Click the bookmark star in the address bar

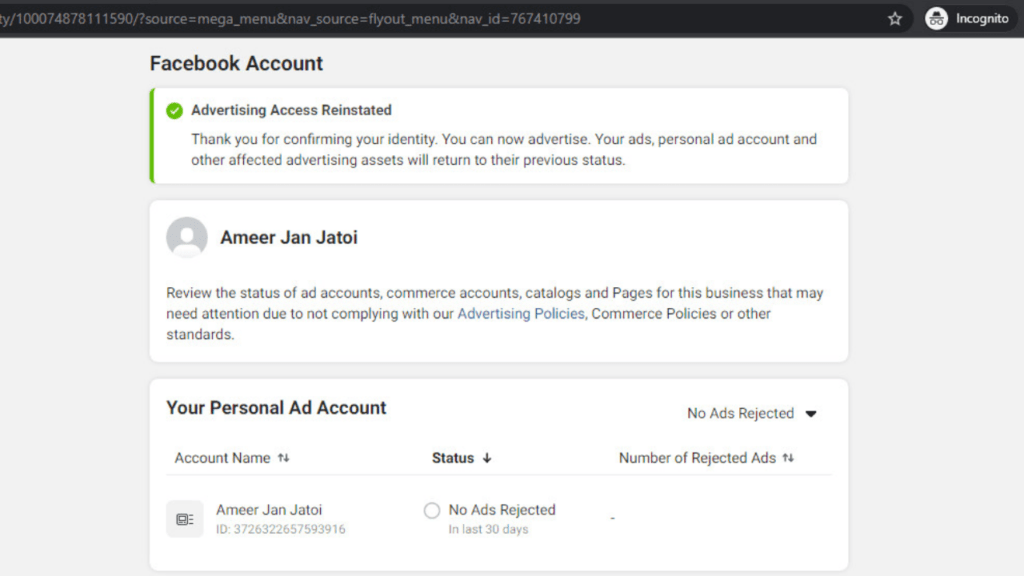(x=895, y=18)
